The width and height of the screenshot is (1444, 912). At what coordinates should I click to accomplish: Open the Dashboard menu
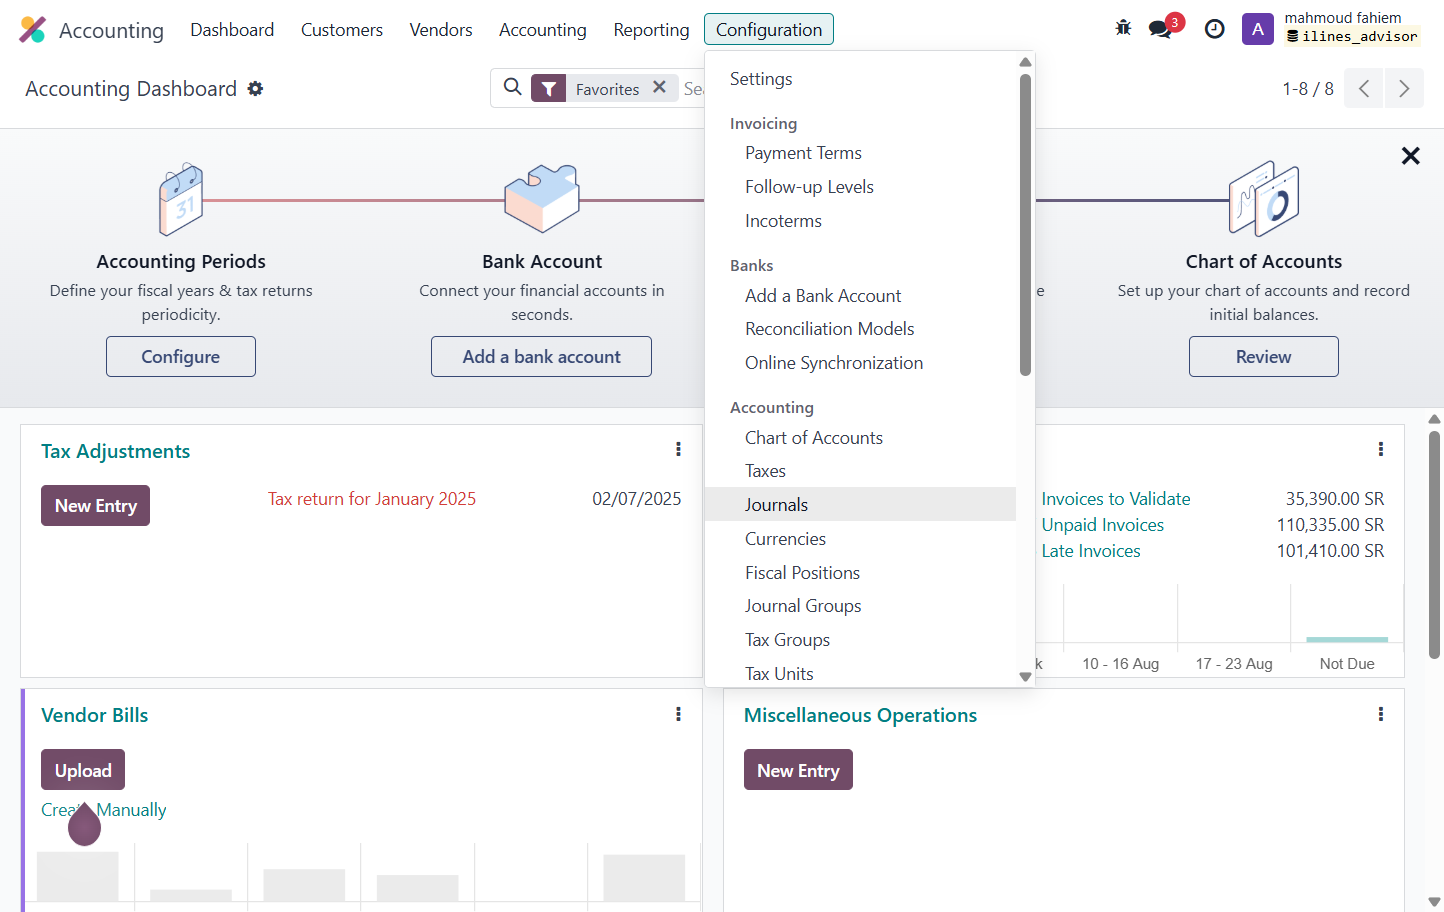tap(232, 30)
